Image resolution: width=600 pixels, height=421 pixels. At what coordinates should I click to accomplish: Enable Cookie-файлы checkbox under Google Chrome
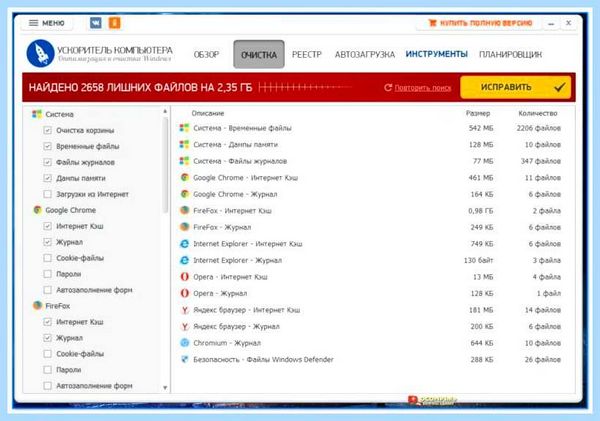[x=47, y=258]
